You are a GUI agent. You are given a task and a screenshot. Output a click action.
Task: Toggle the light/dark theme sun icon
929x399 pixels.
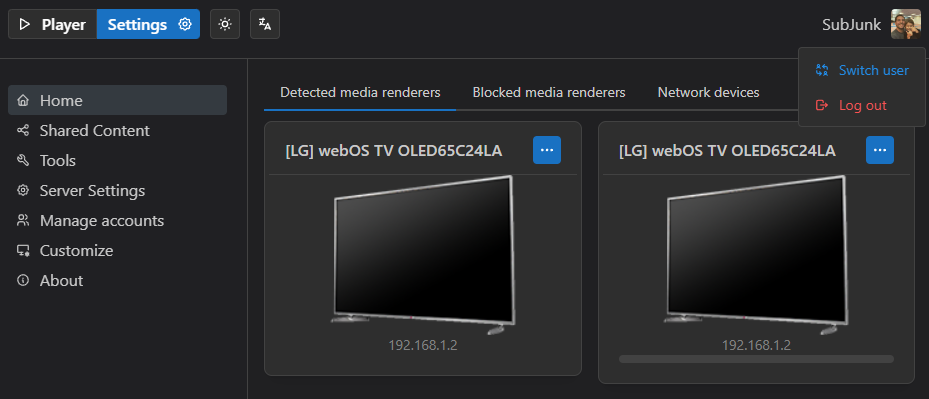tap(225, 24)
